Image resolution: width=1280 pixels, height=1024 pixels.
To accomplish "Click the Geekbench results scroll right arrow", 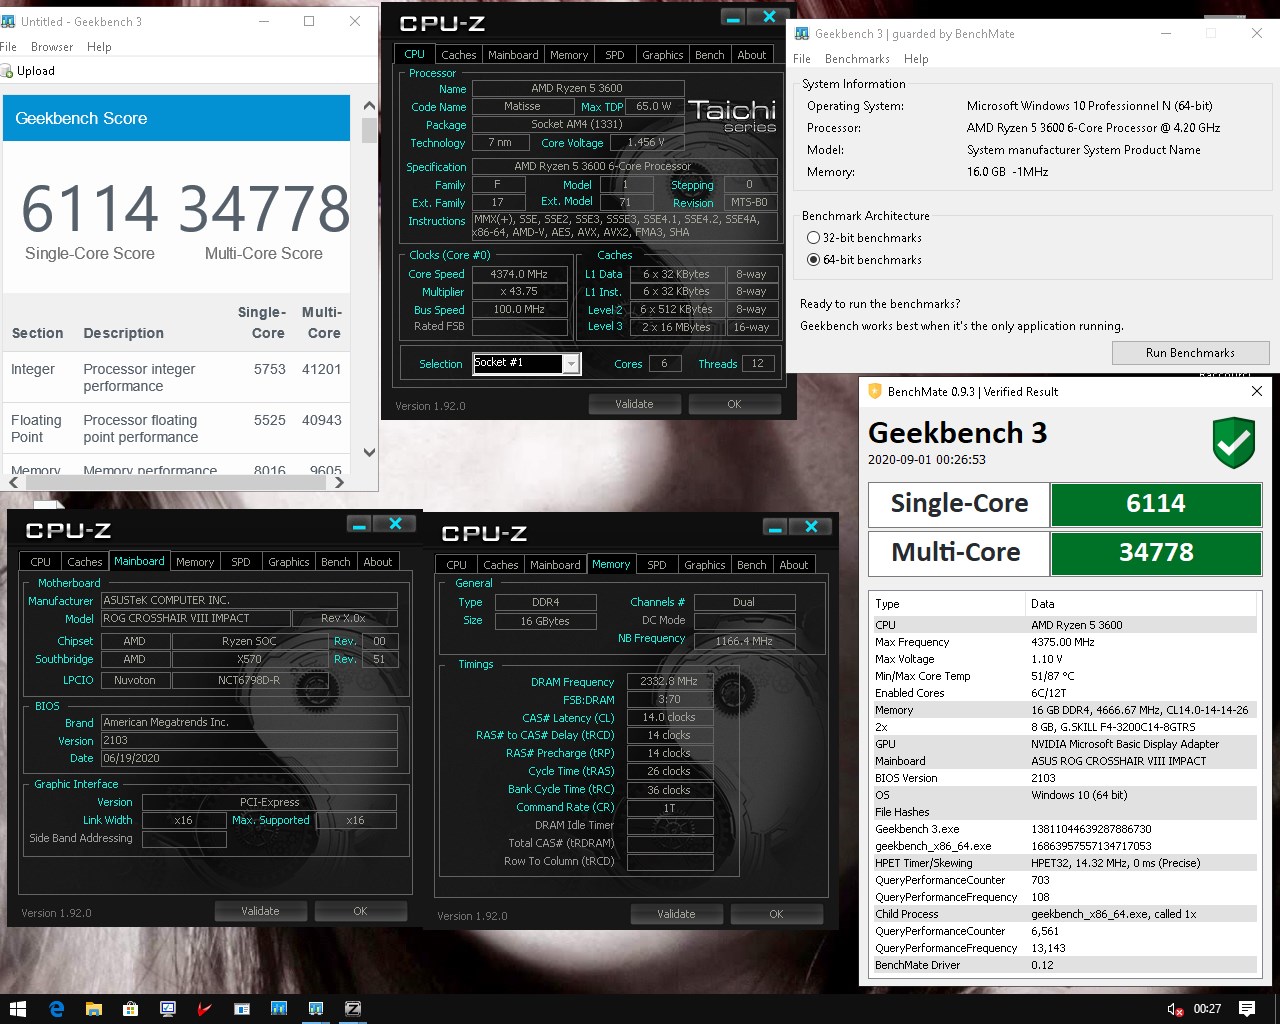I will (339, 482).
